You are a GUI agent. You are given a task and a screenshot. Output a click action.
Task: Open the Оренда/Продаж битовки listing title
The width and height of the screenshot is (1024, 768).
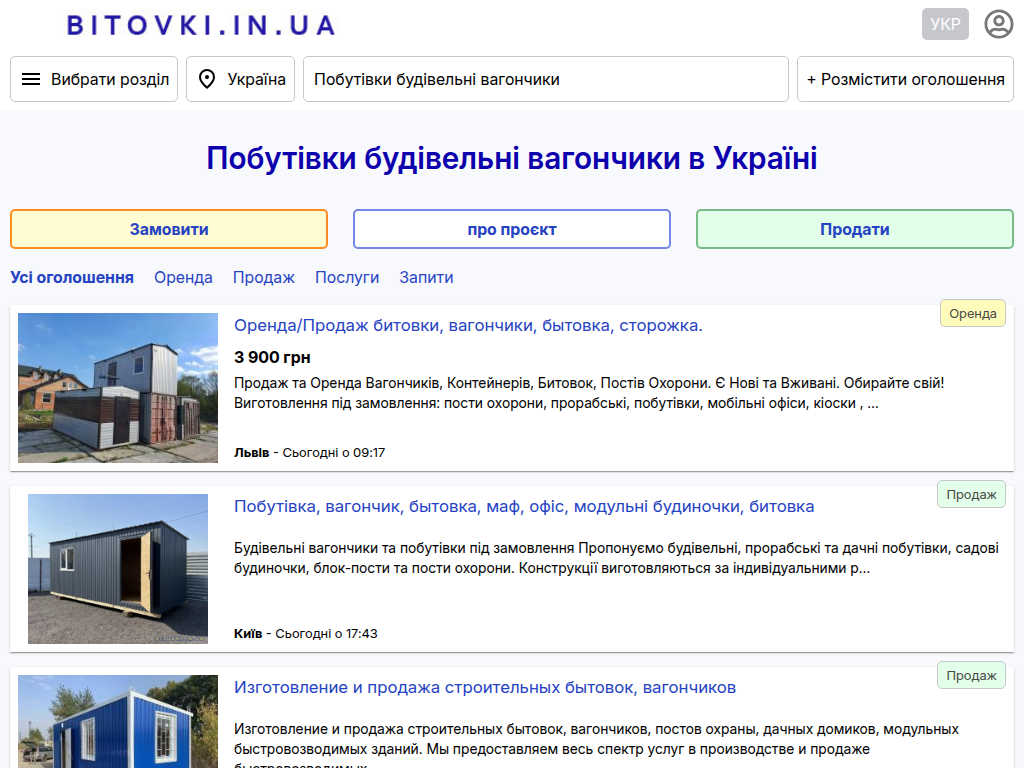[x=468, y=325]
